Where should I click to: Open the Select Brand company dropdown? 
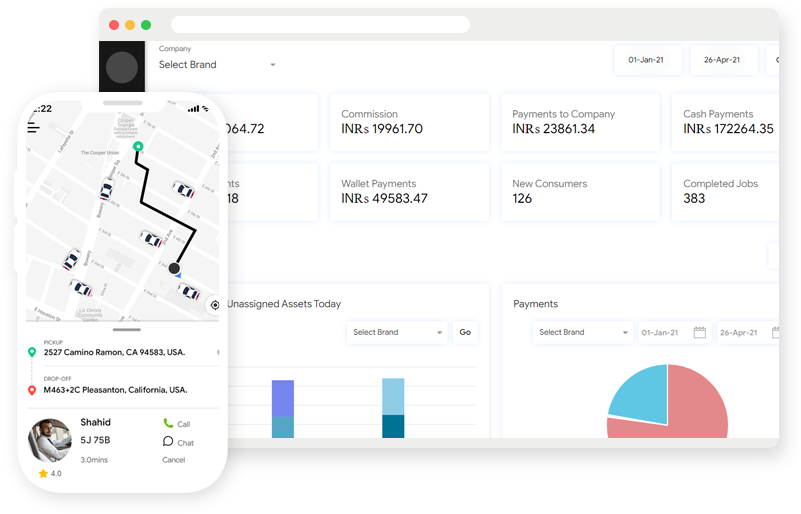click(217, 64)
